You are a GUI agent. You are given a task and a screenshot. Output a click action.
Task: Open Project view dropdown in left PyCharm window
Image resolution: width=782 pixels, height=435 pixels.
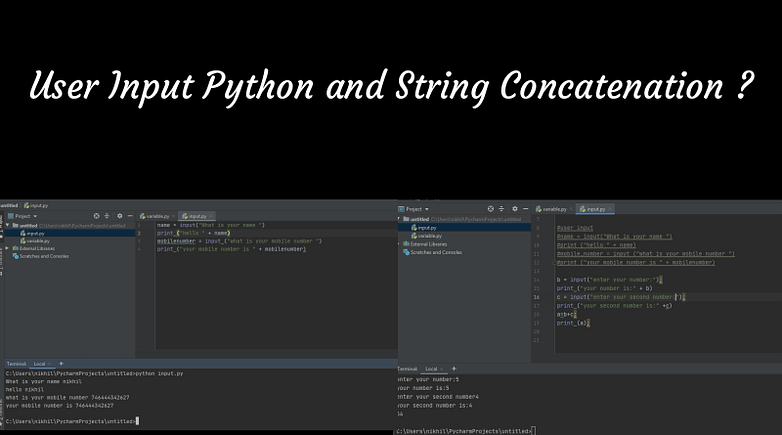point(22,216)
